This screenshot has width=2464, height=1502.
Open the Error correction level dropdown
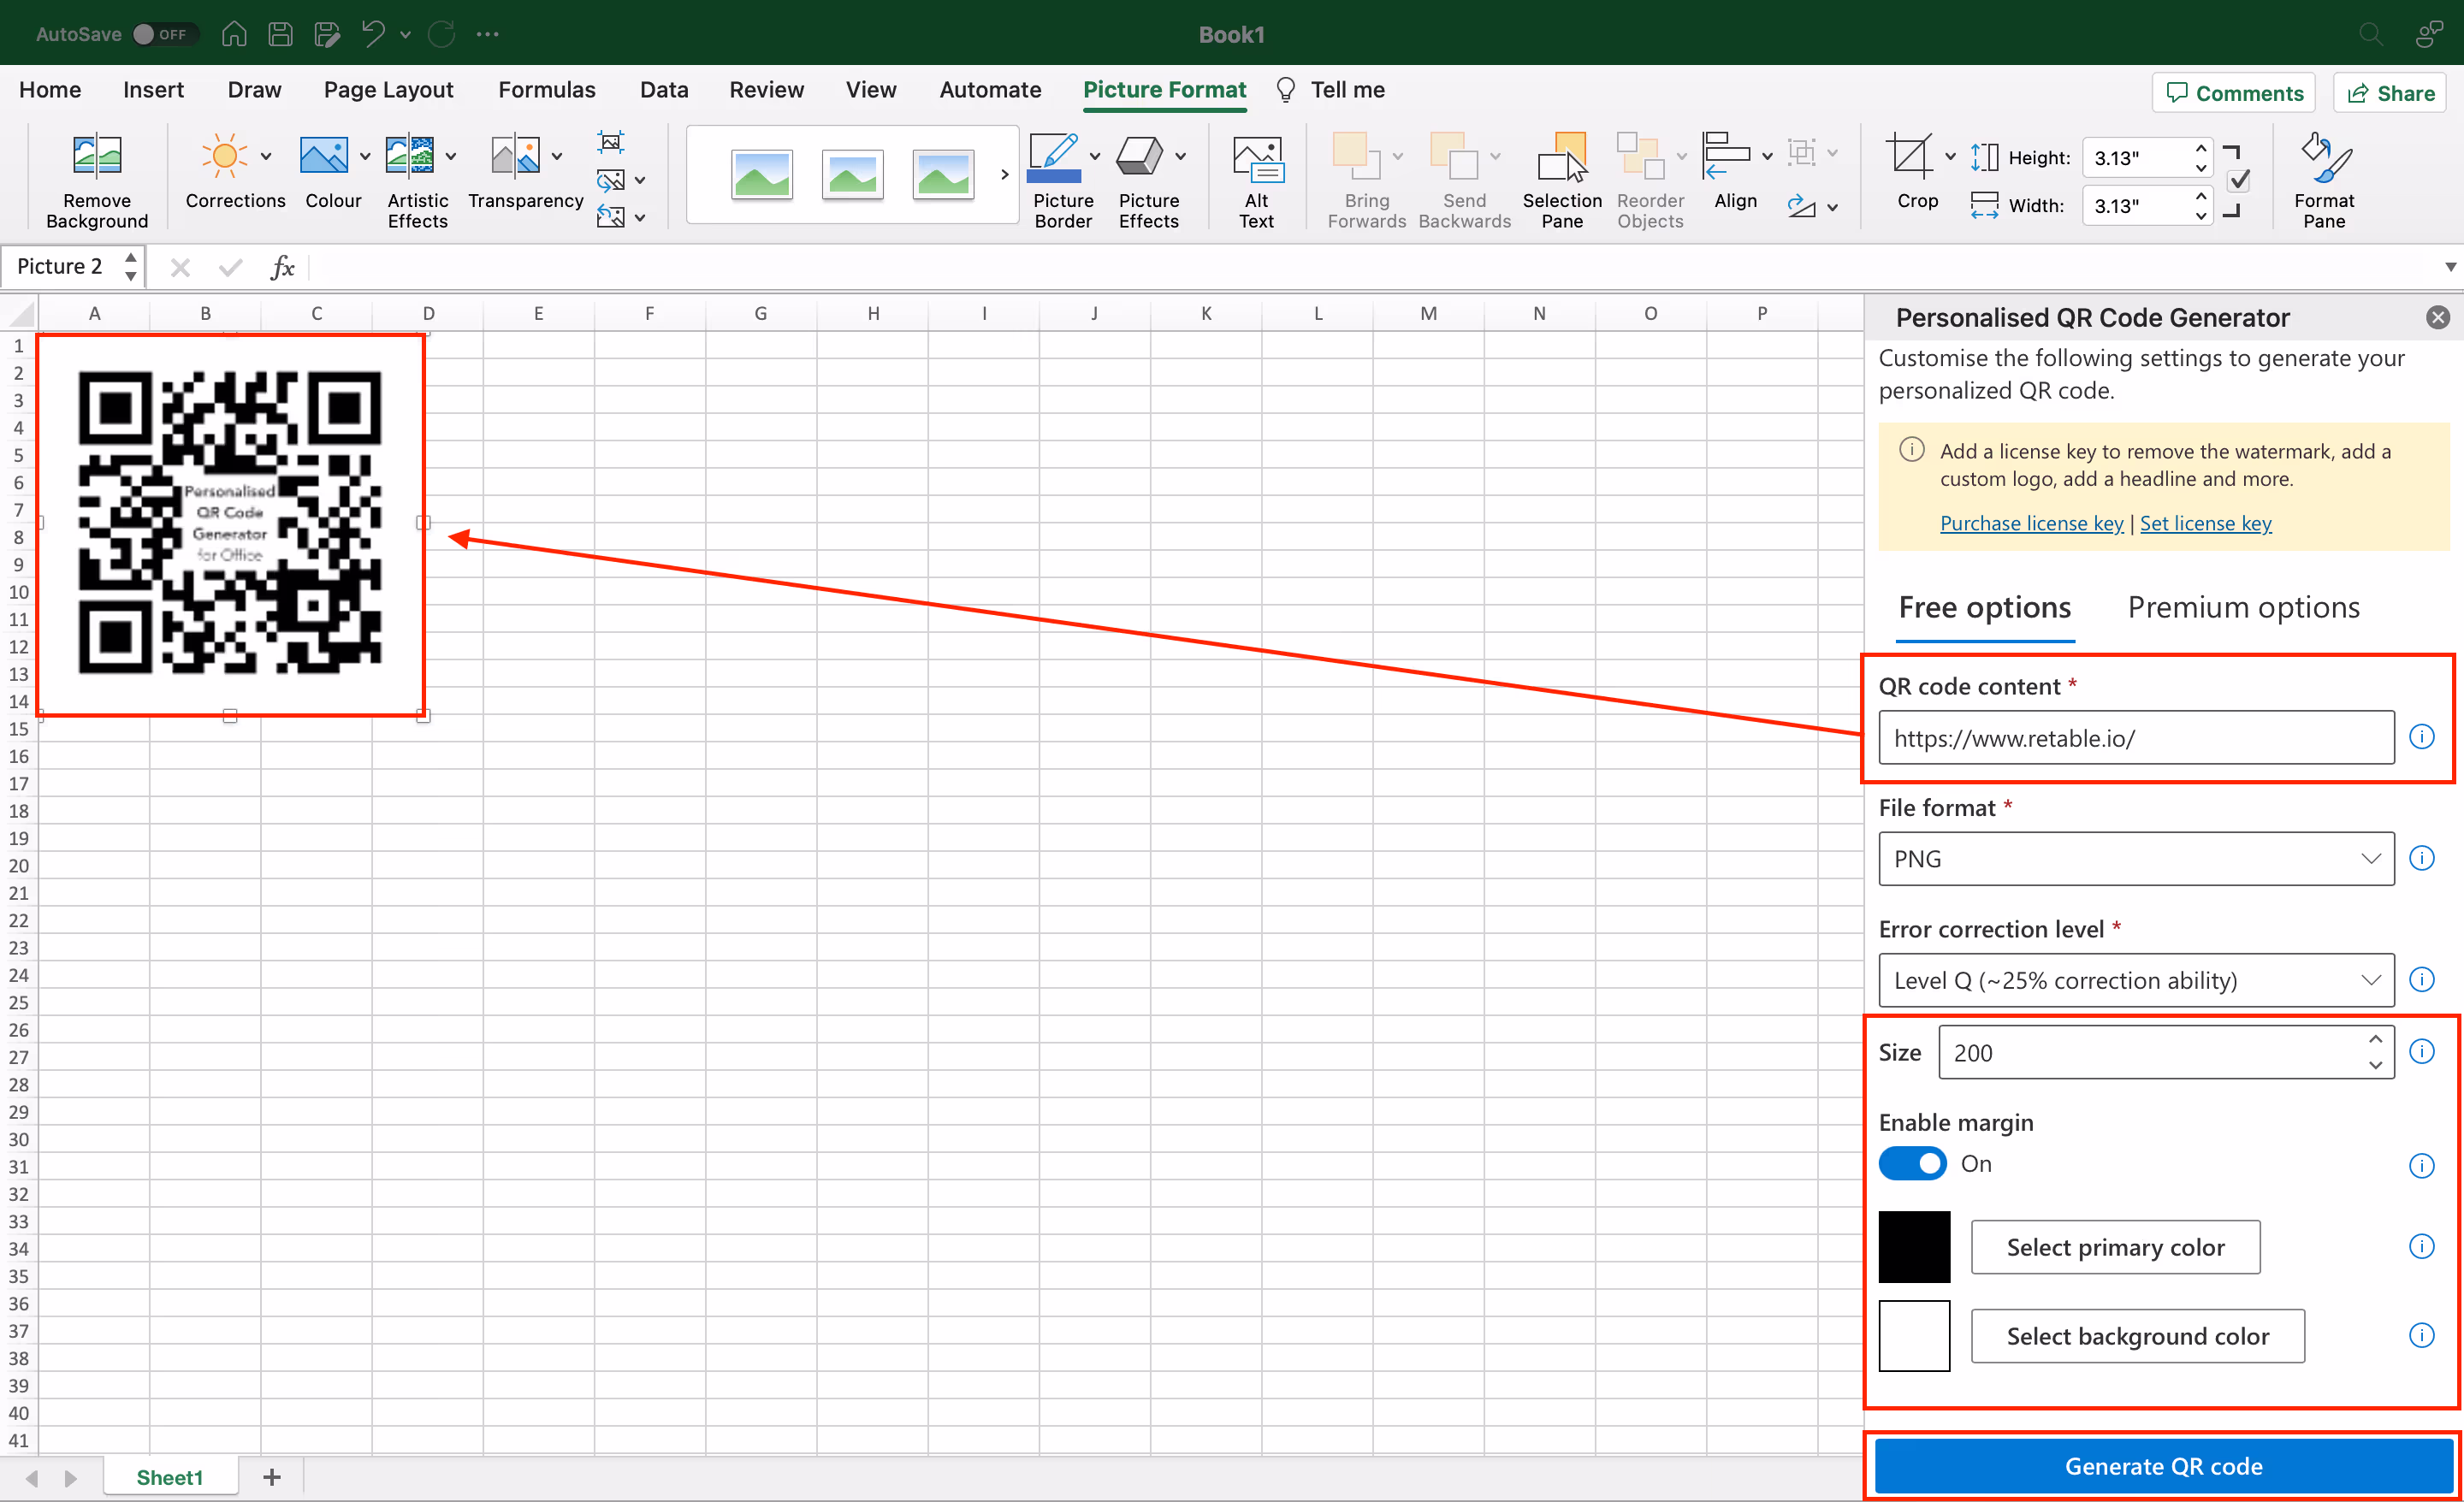pyautogui.click(x=2136, y=980)
